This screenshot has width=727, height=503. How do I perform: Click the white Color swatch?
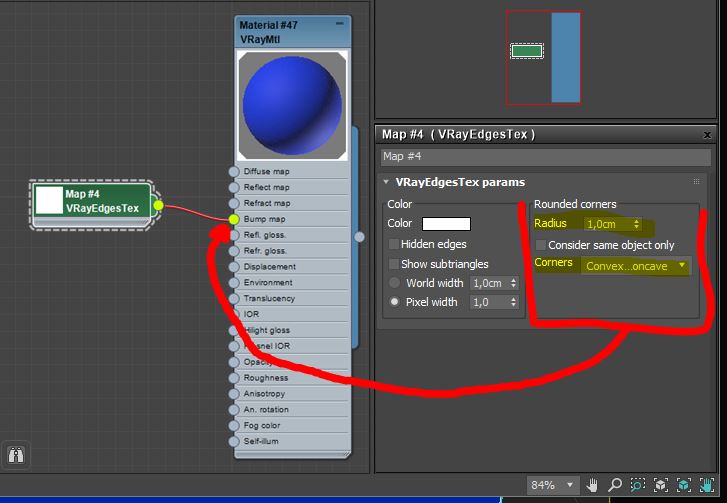446,224
